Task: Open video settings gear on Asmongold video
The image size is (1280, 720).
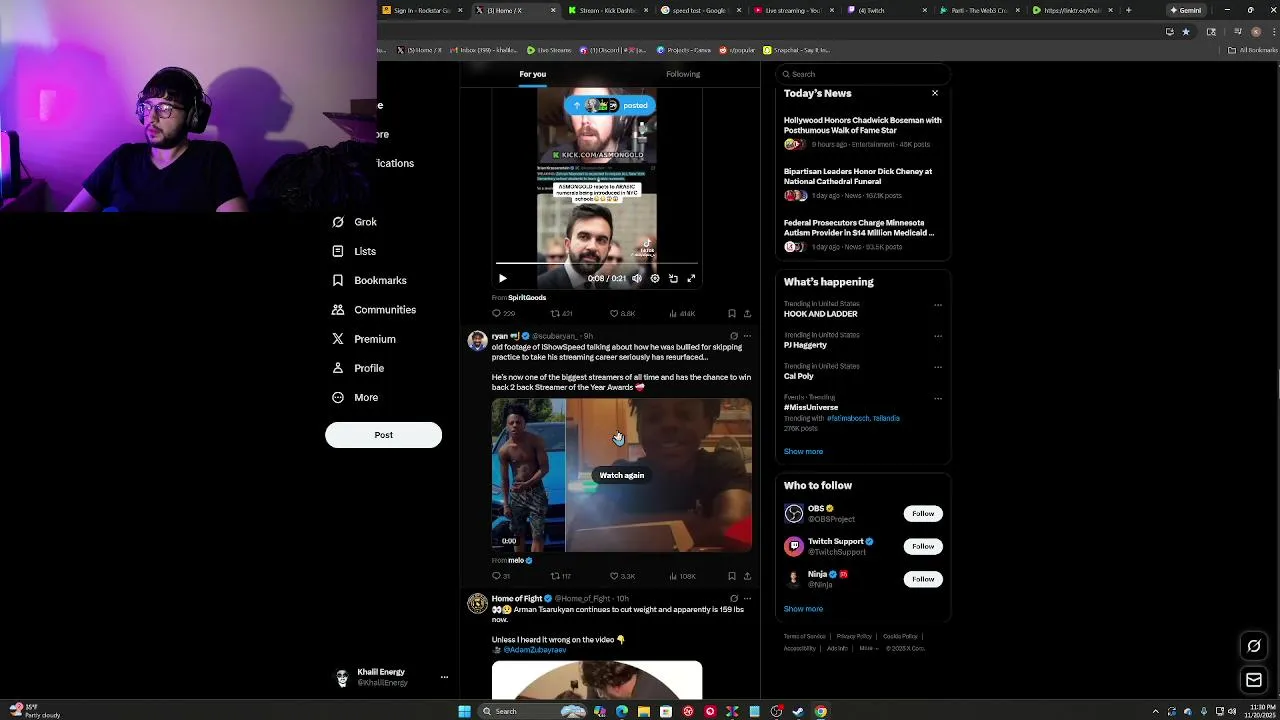Action: pyautogui.click(x=655, y=278)
